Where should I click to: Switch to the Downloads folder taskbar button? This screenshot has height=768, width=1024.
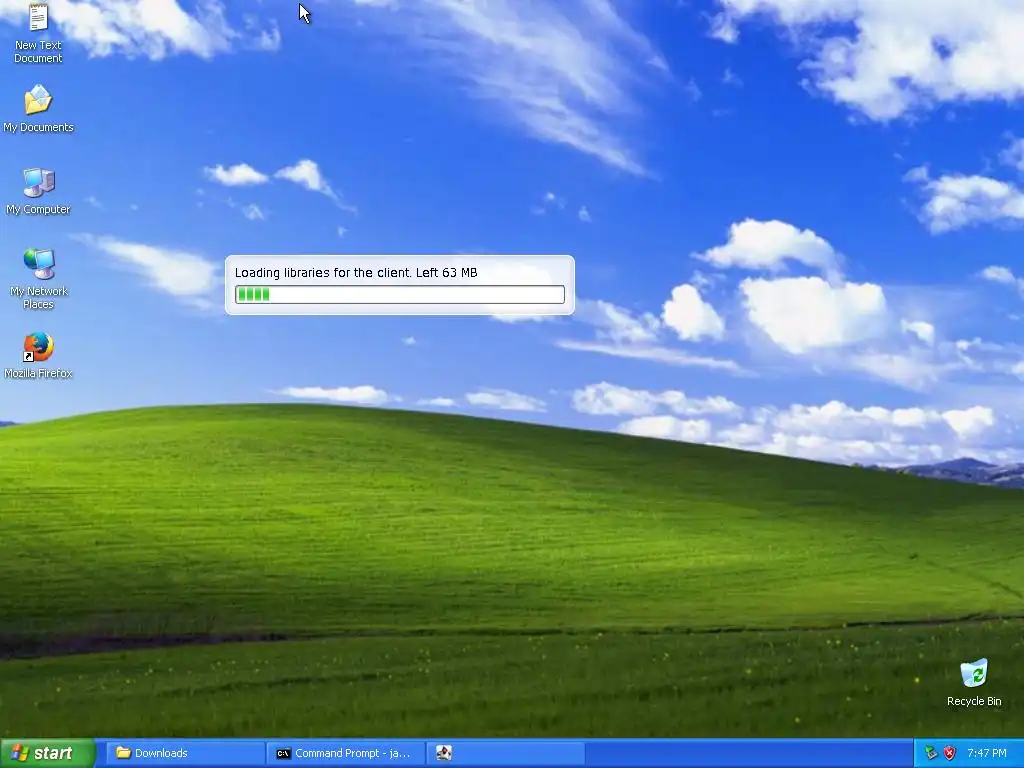click(x=185, y=753)
